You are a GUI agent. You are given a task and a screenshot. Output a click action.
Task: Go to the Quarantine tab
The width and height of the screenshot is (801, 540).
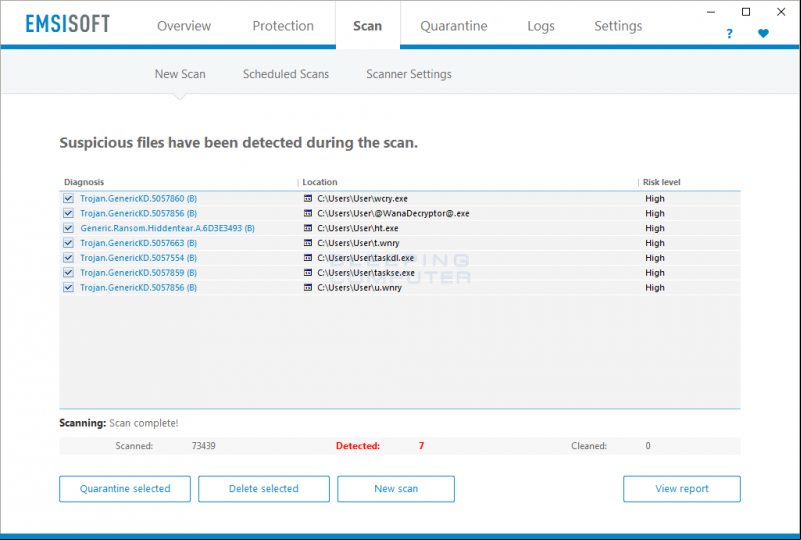point(454,26)
